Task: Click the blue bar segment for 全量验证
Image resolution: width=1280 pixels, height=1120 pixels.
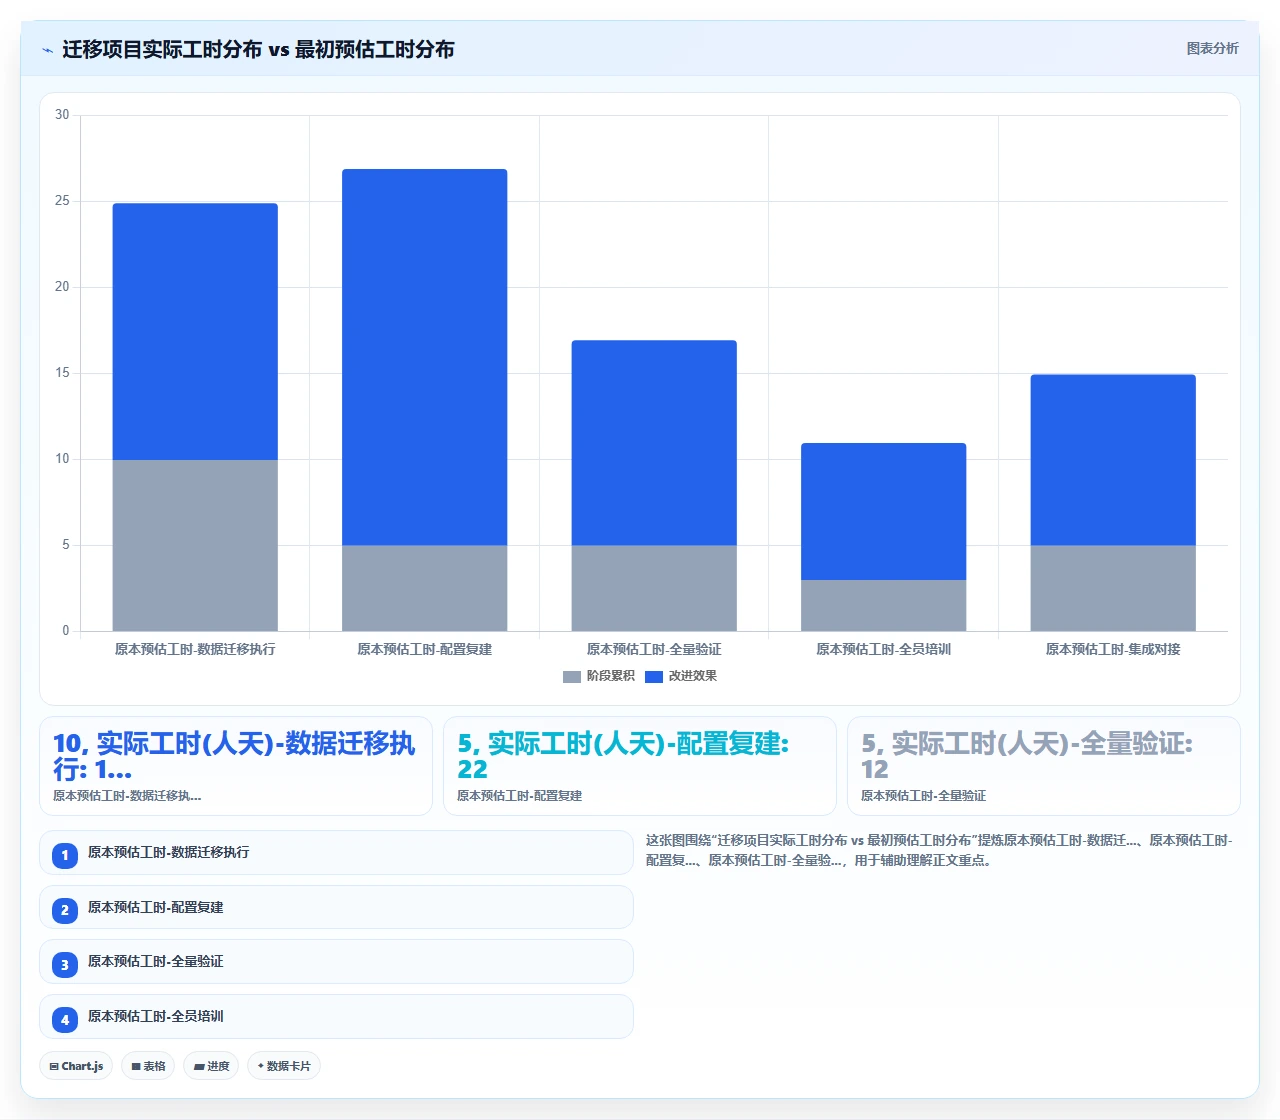Action: (x=654, y=443)
